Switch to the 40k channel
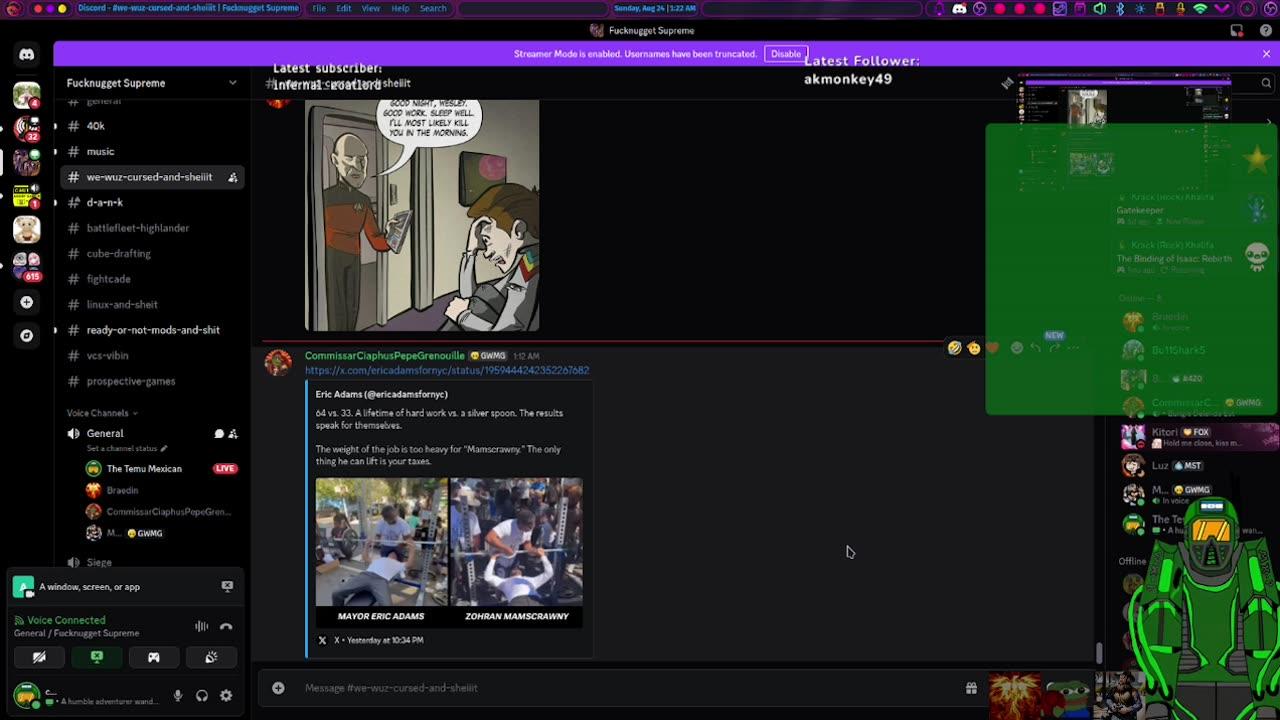The height and width of the screenshot is (720, 1280). 151,126
